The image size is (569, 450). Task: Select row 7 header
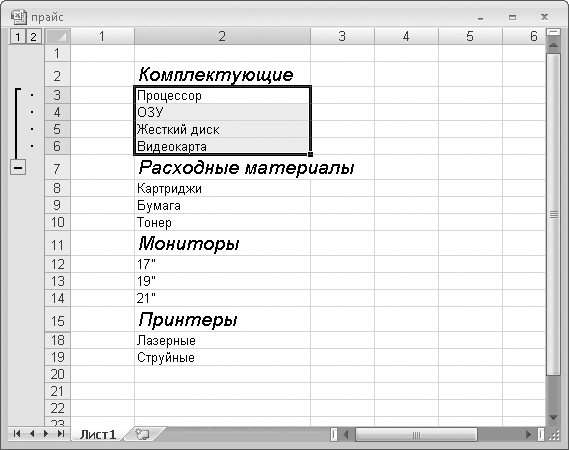point(57,168)
